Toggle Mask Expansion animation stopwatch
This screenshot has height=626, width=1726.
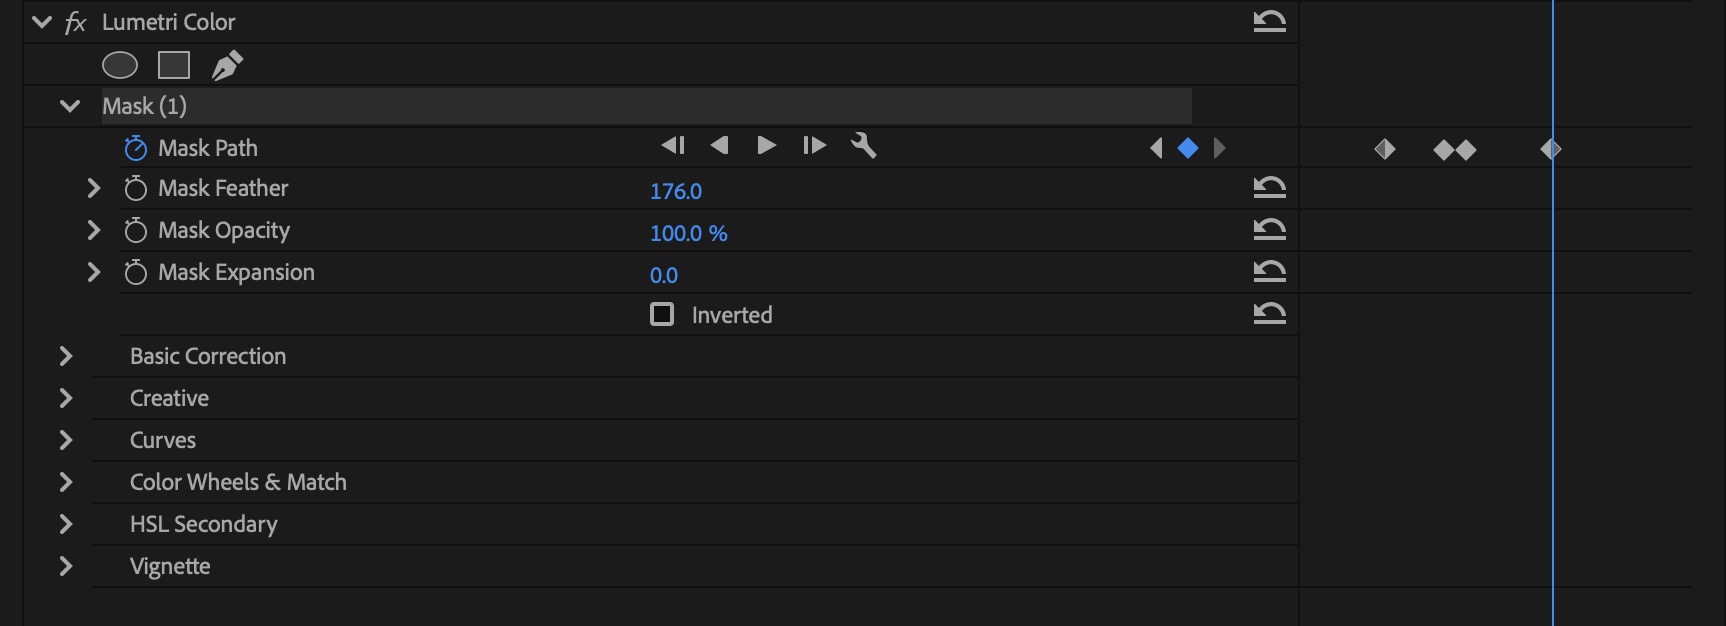136,273
